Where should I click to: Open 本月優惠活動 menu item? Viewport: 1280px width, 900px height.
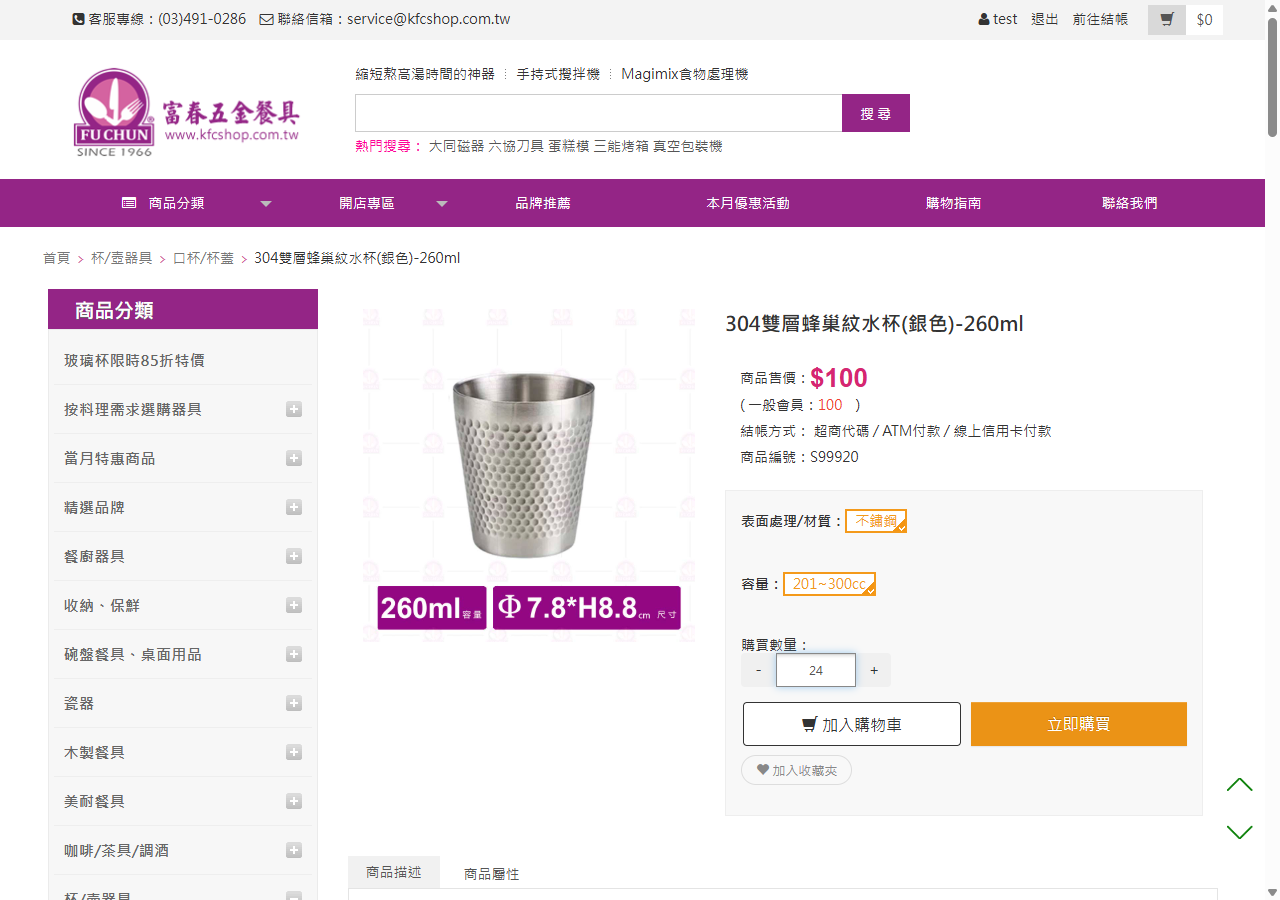[748, 203]
